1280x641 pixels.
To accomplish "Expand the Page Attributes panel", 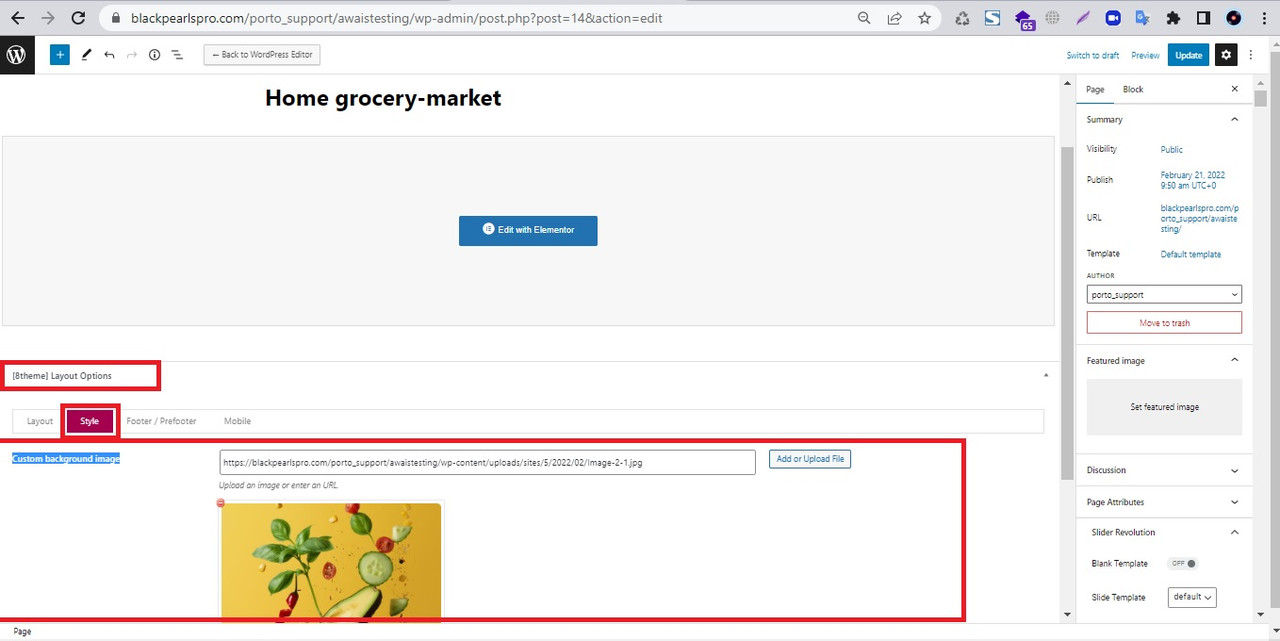I will [1234, 502].
